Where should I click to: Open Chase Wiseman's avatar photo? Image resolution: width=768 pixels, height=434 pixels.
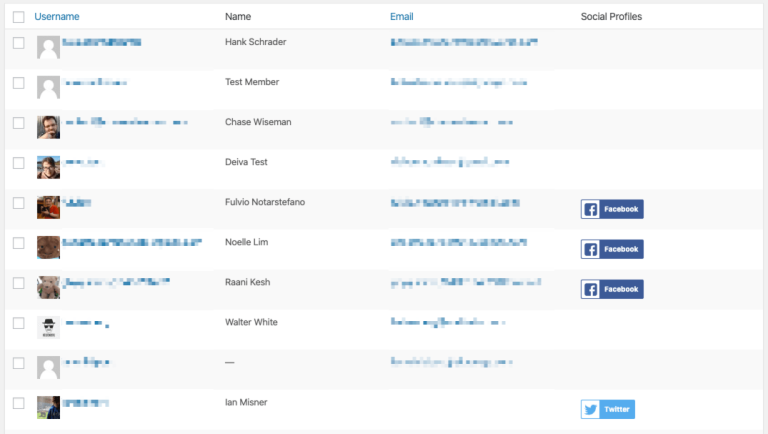click(x=48, y=127)
